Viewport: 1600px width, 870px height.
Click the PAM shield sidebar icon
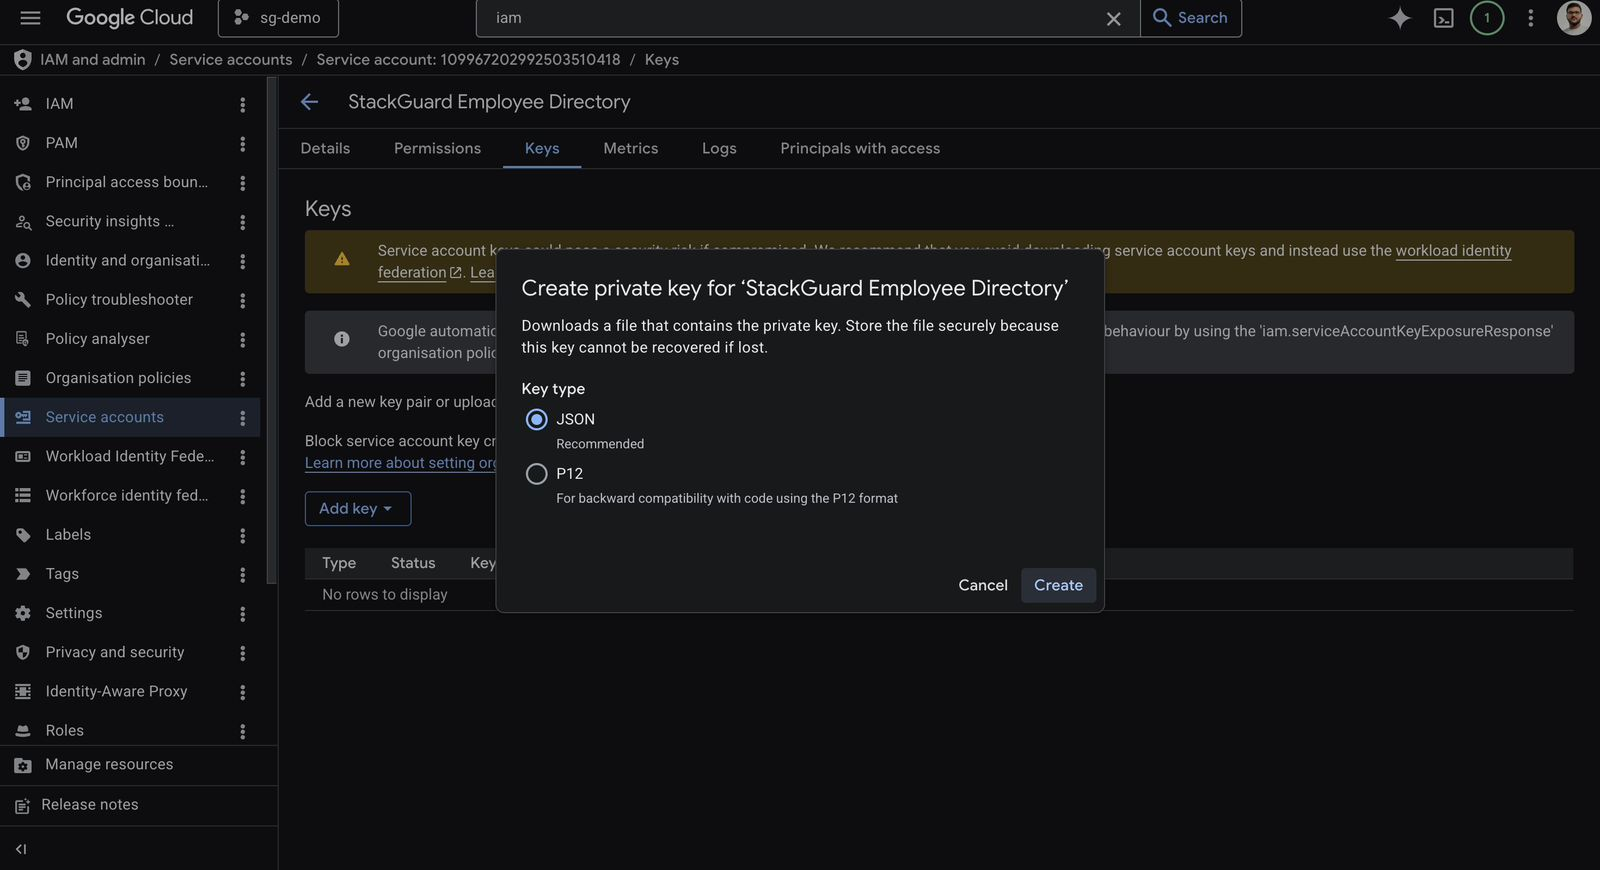tap(23, 143)
